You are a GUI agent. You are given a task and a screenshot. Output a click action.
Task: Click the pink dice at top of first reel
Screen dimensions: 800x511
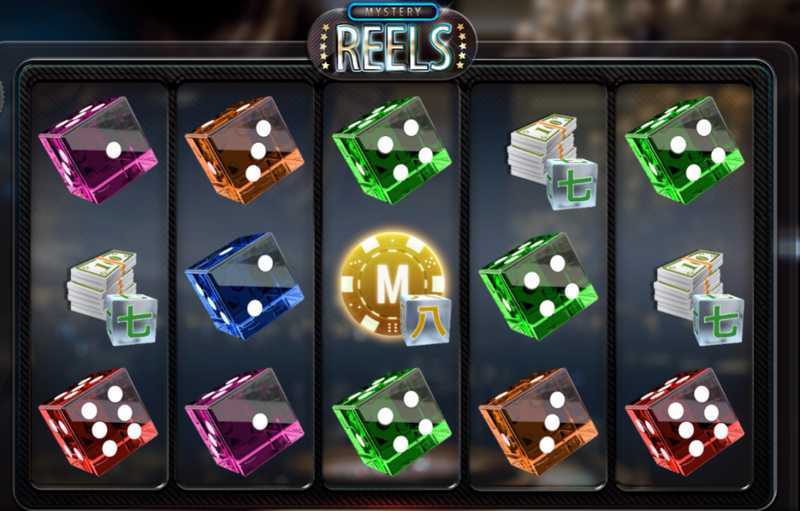tap(98, 149)
